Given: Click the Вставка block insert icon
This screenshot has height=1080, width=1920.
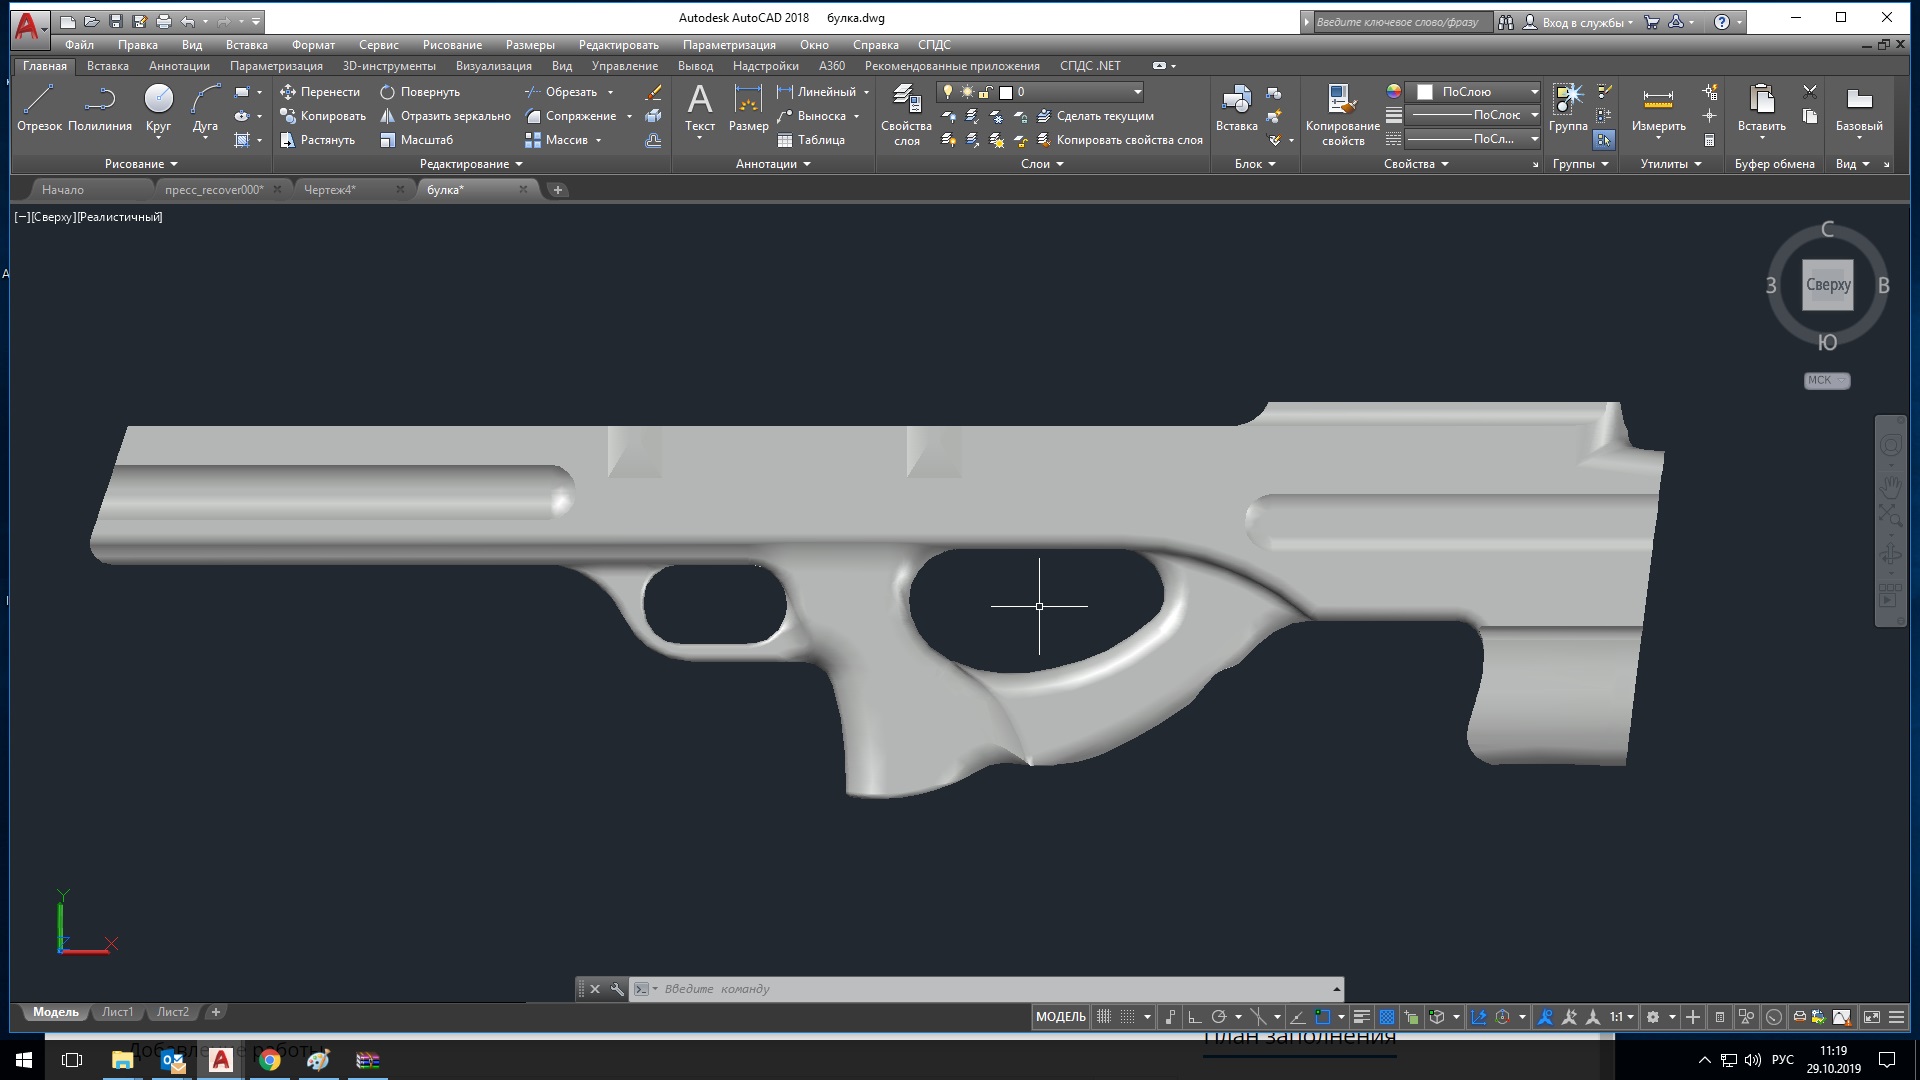Looking at the screenshot, I should pos(1237,107).
